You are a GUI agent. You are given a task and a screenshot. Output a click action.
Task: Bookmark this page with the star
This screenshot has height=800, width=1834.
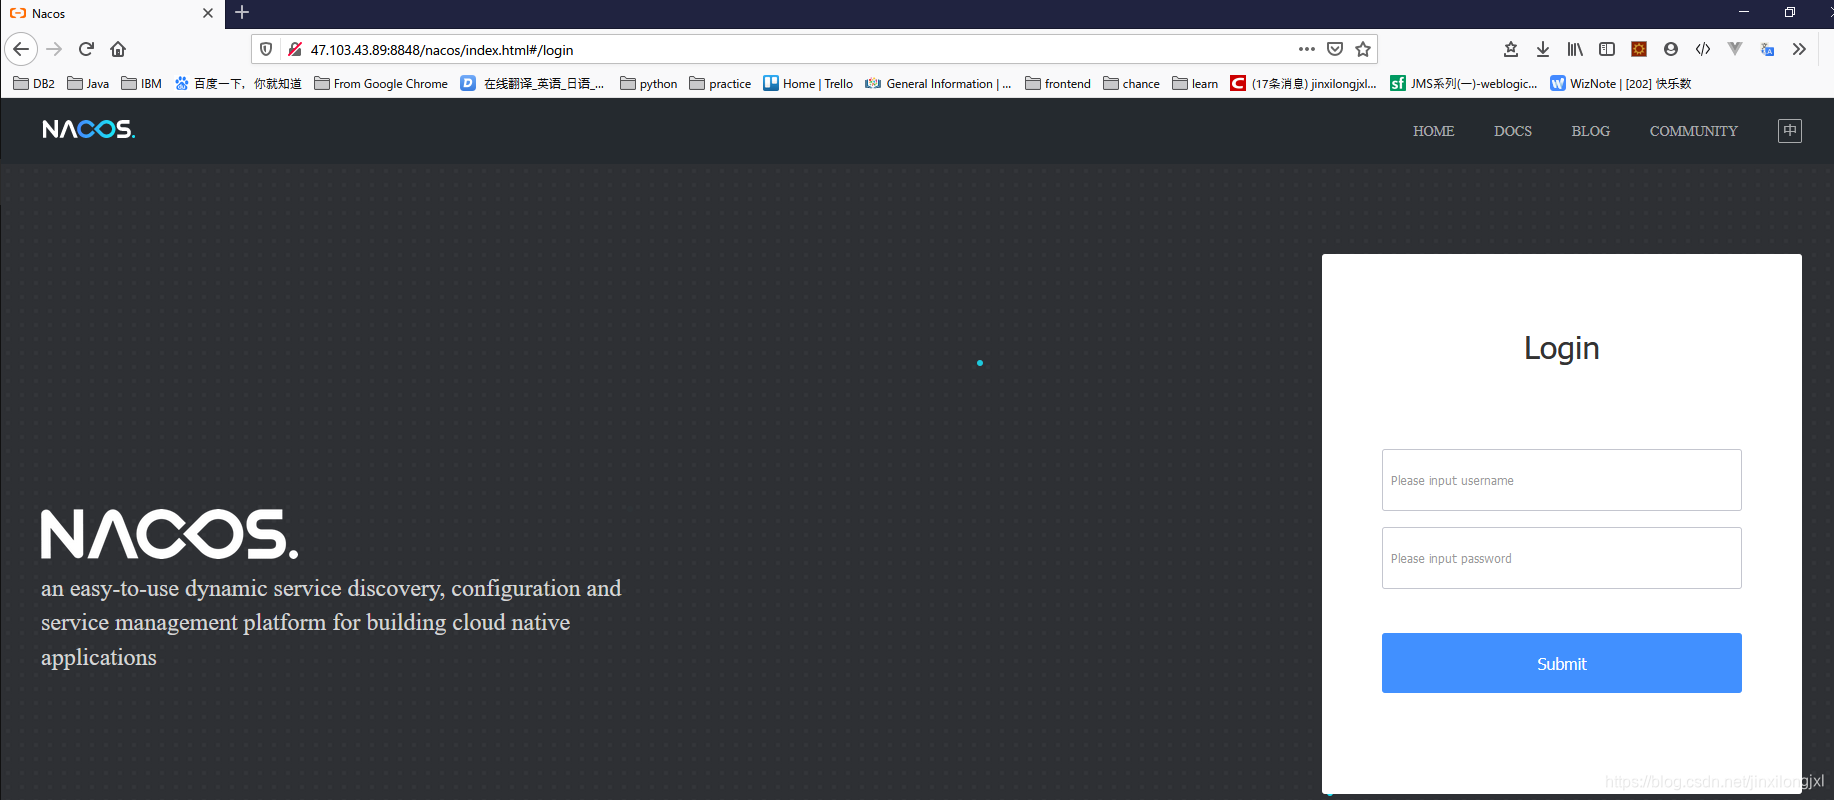click(x=1363, y=49)
